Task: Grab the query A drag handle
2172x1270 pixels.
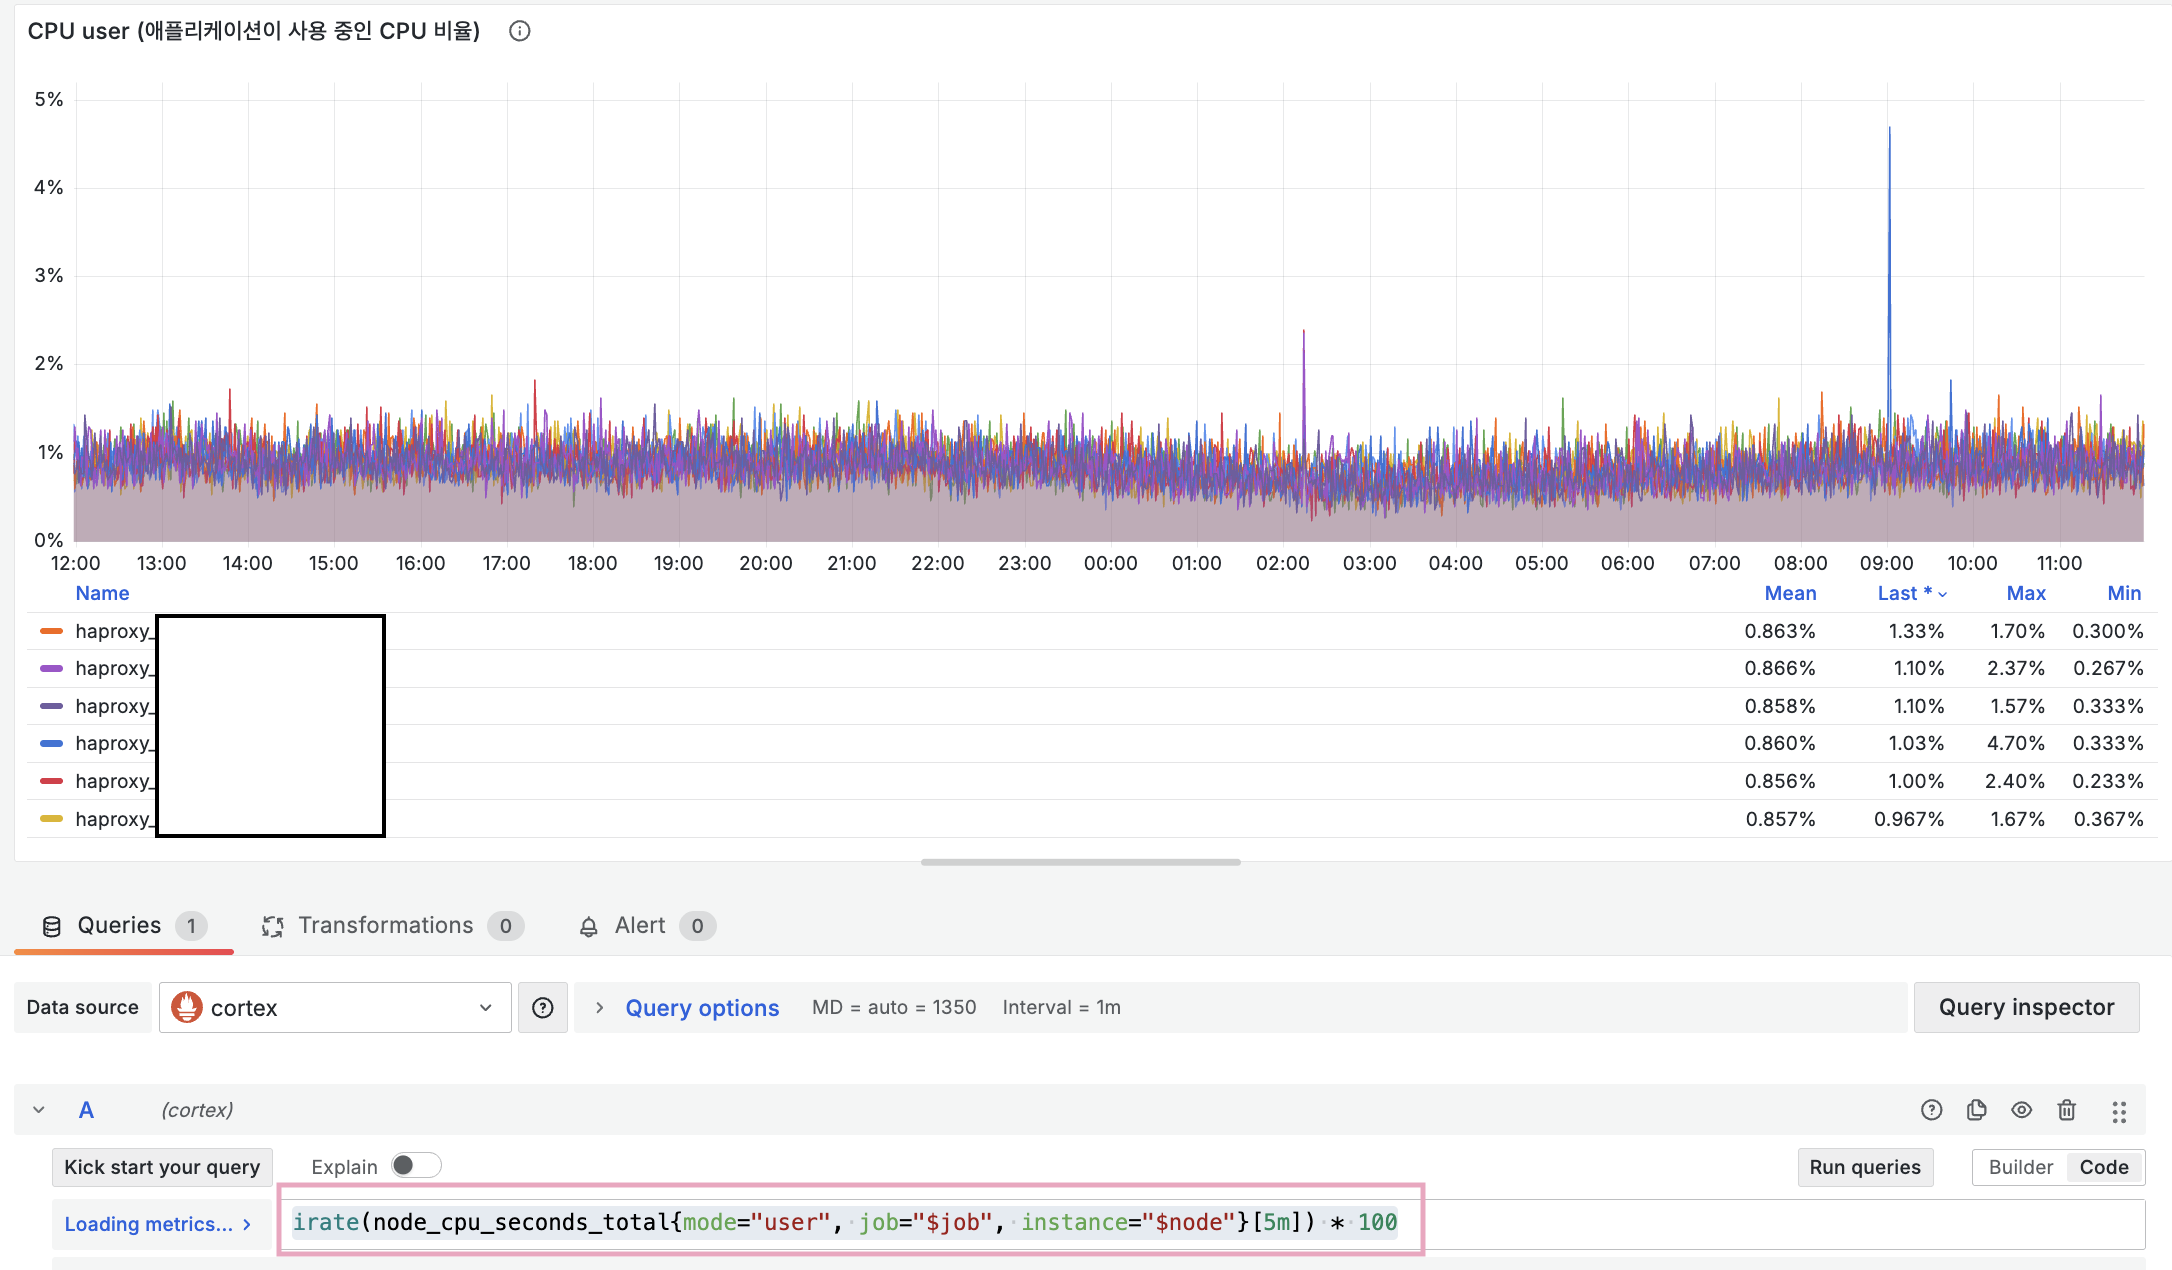Action: pyautogui.click(x=2118, y=1111)
